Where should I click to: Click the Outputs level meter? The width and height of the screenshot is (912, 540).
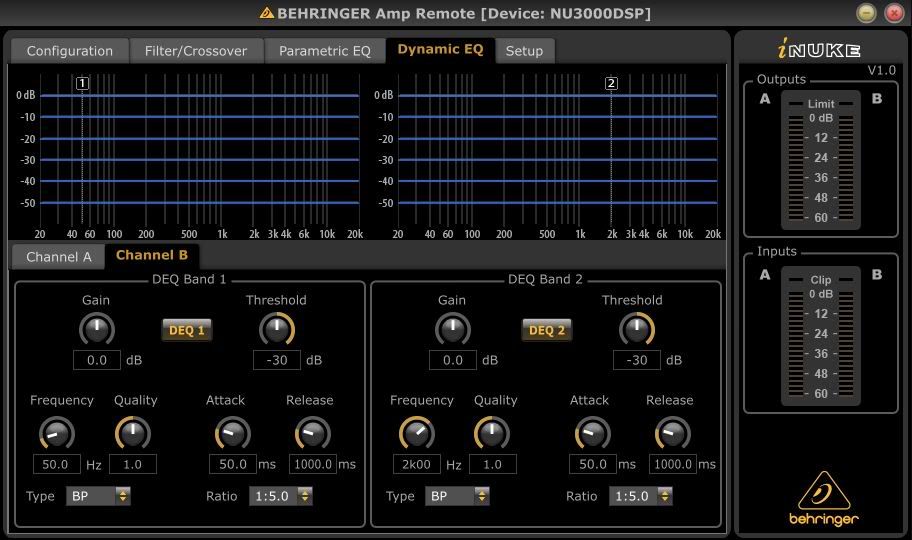coord(821,159)
